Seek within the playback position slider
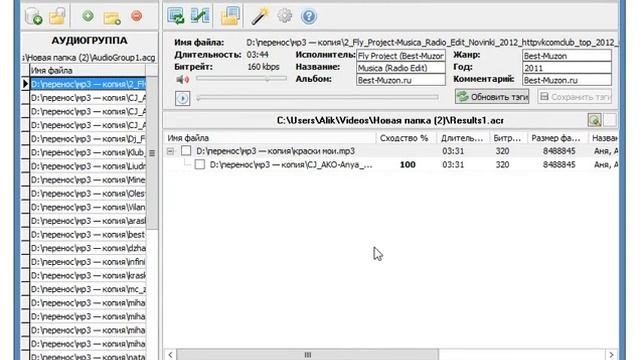The height and width of the screenshot is (360, 640). (317, 98)
